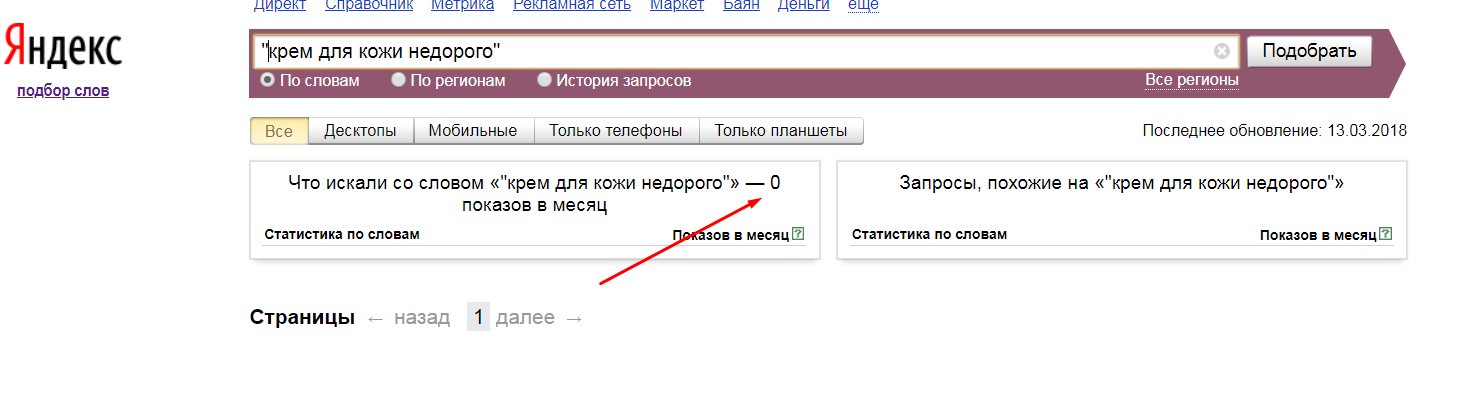Image resolution: width=1481 pixels, height=406 pixels.
Task: Open the «Только планшеты» tab
Action: [x=780, y=131]
